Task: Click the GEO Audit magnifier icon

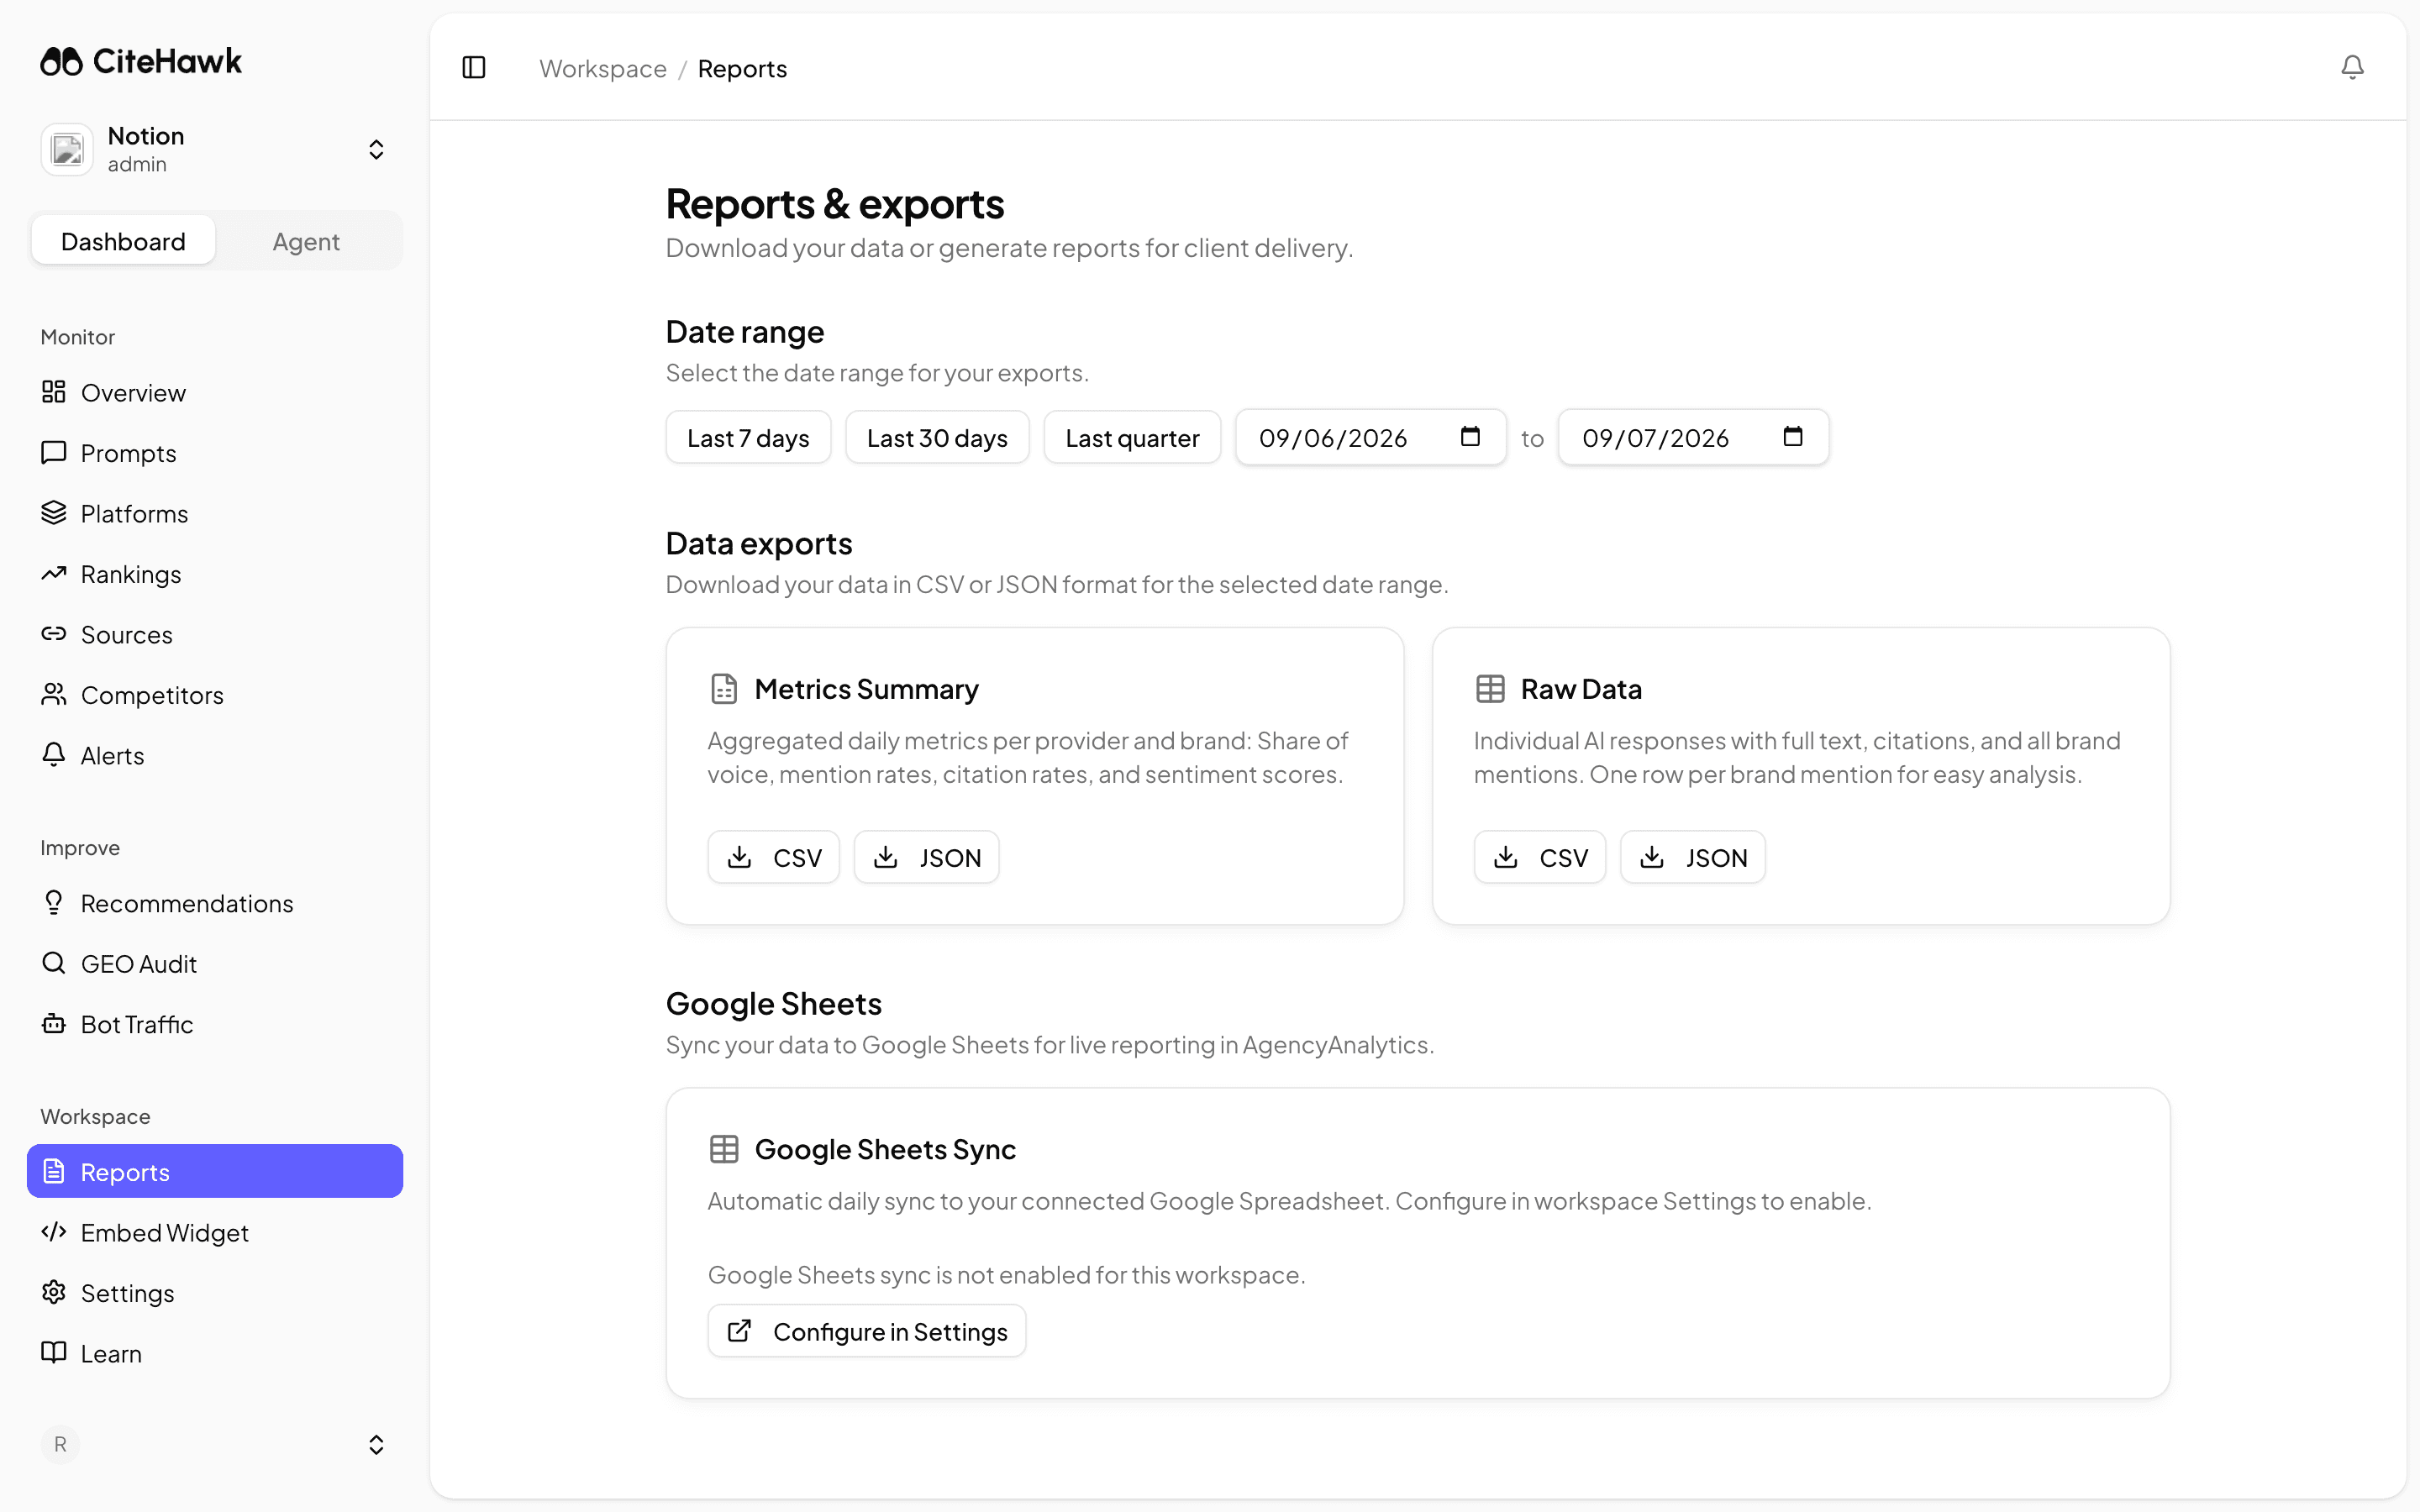Action: point(54,963)
